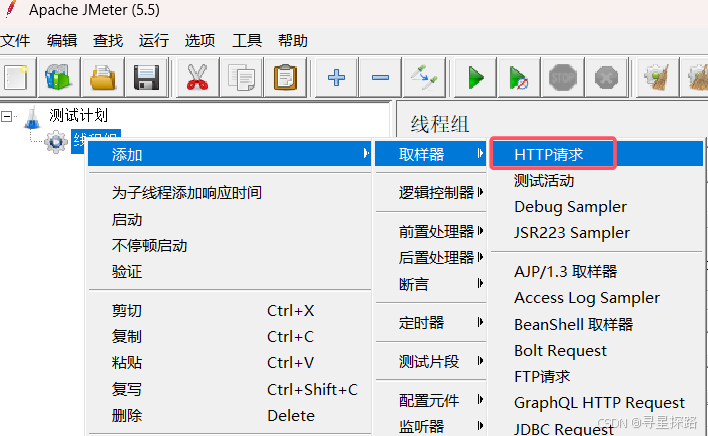The height and width of the screenshot is (436, 708).
Task: Choose 启动 in context menu
Action: point(229,220)
